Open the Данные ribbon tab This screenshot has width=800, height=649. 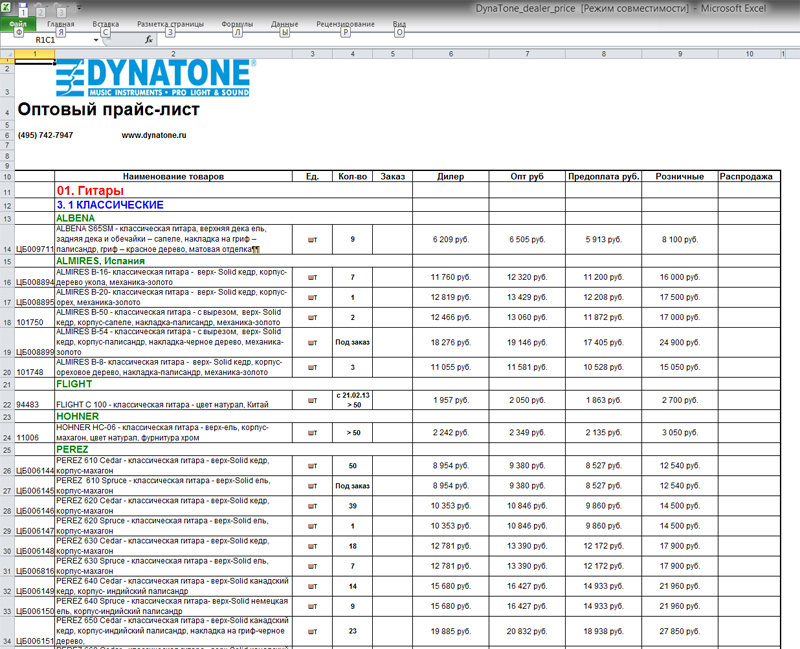285,24
